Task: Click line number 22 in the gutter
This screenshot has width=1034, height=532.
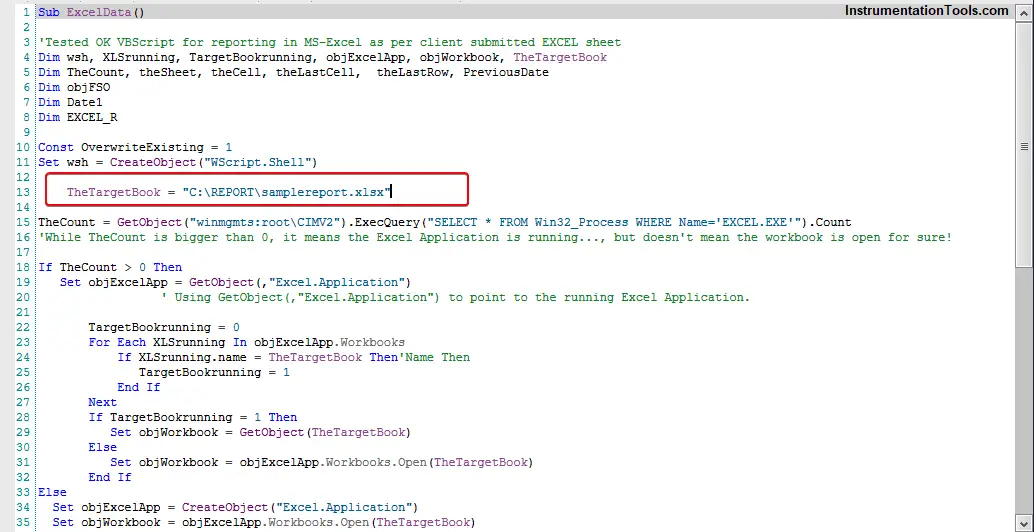Action: coord(23,328)
